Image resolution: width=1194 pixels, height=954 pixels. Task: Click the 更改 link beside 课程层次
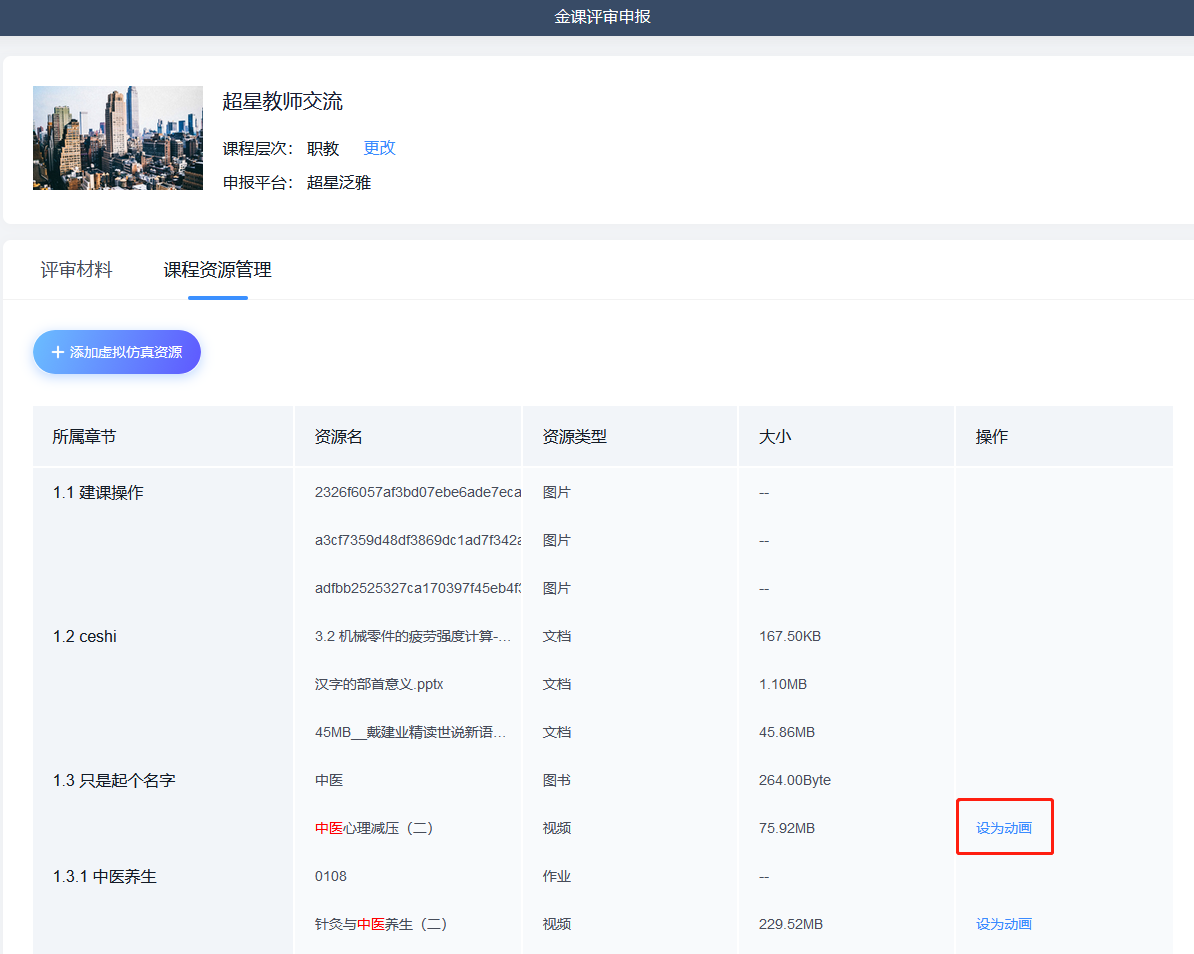[x=379, y=148]
